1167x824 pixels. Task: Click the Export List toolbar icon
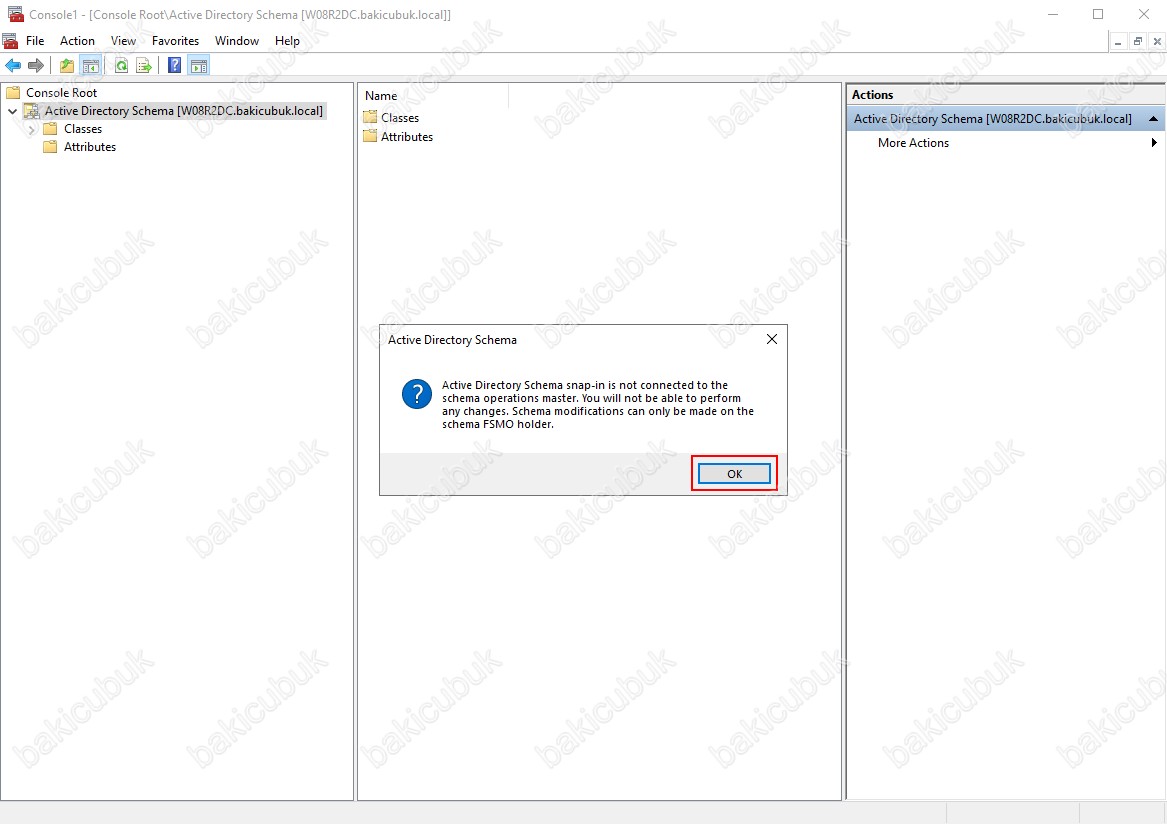(144, 66)
